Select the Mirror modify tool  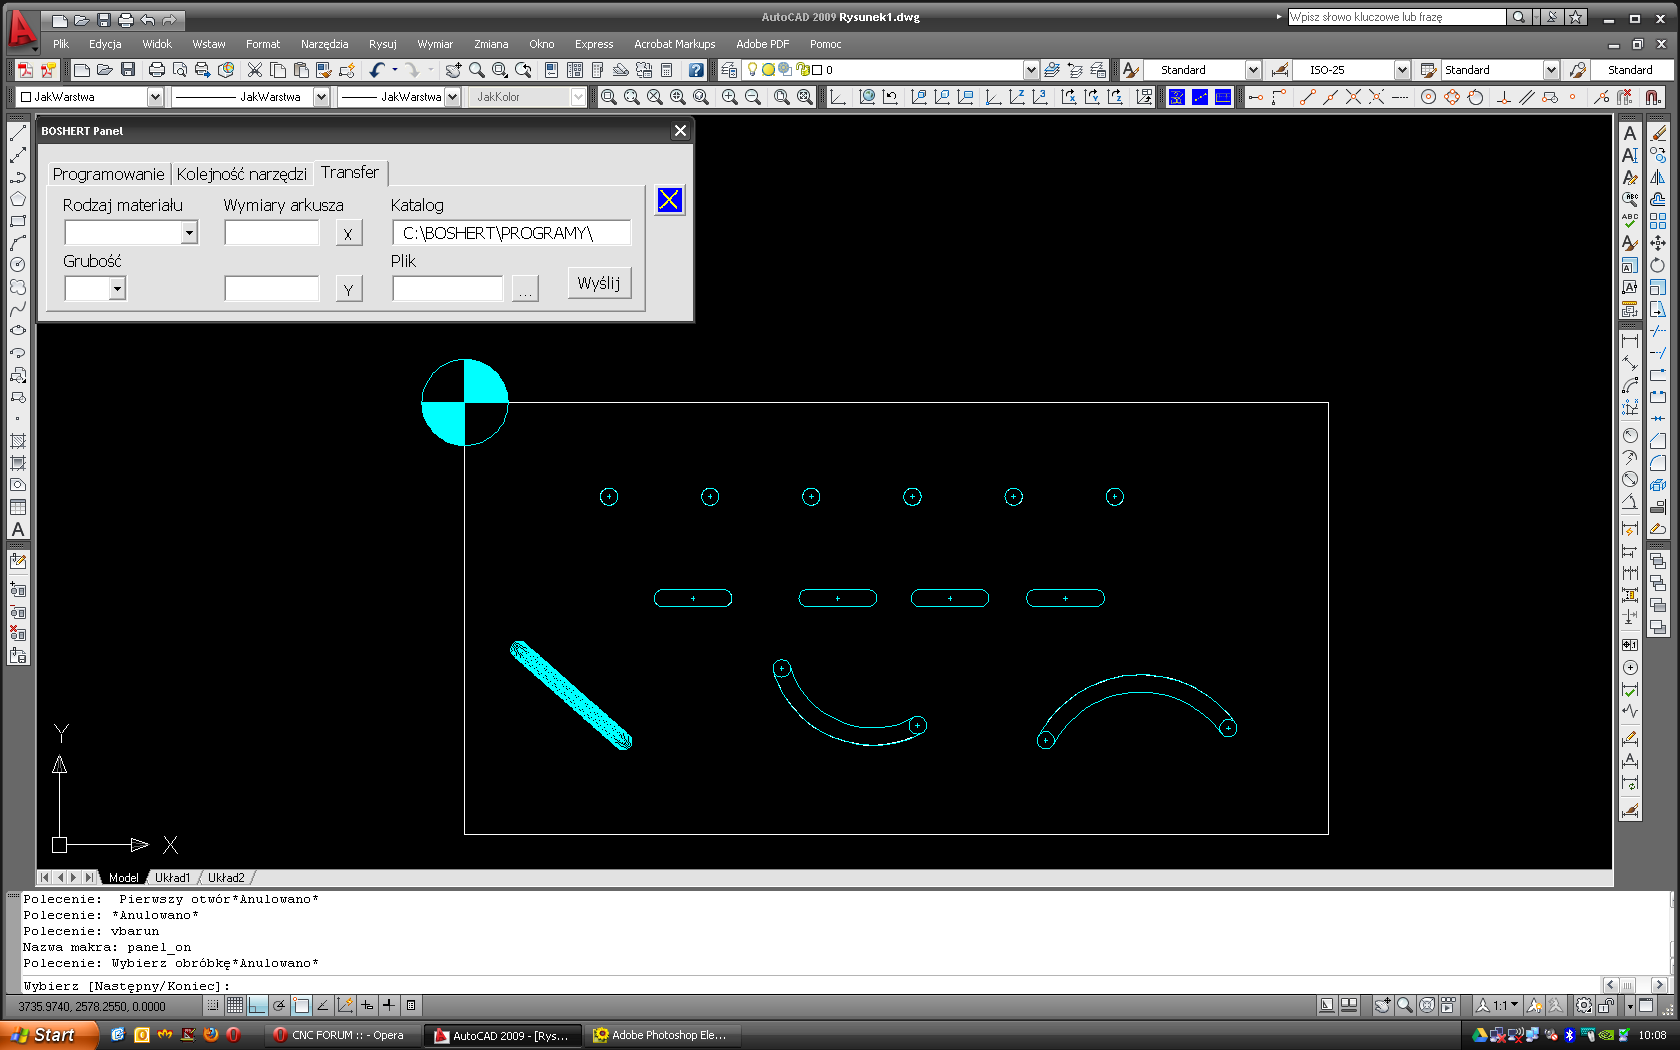(1658, 177)
